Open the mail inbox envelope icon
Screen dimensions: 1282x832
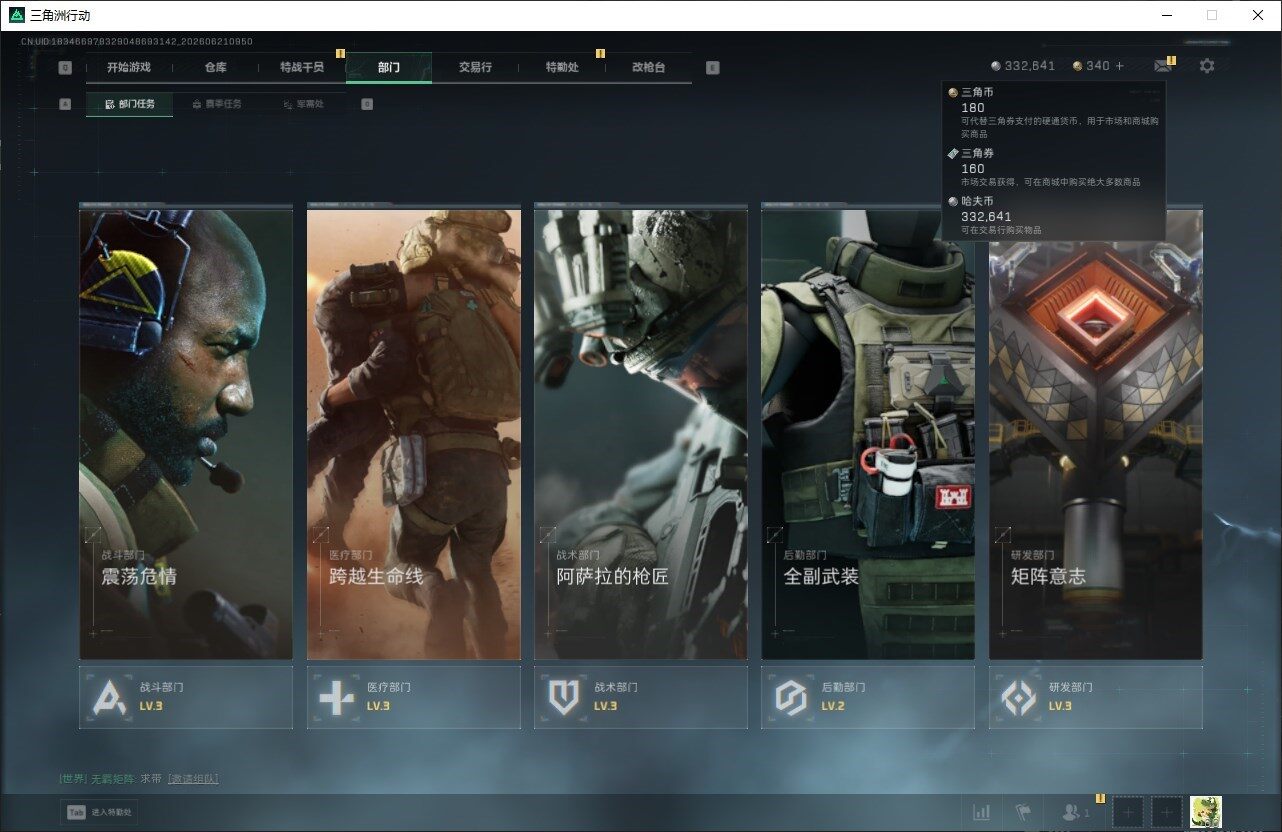1162,66
